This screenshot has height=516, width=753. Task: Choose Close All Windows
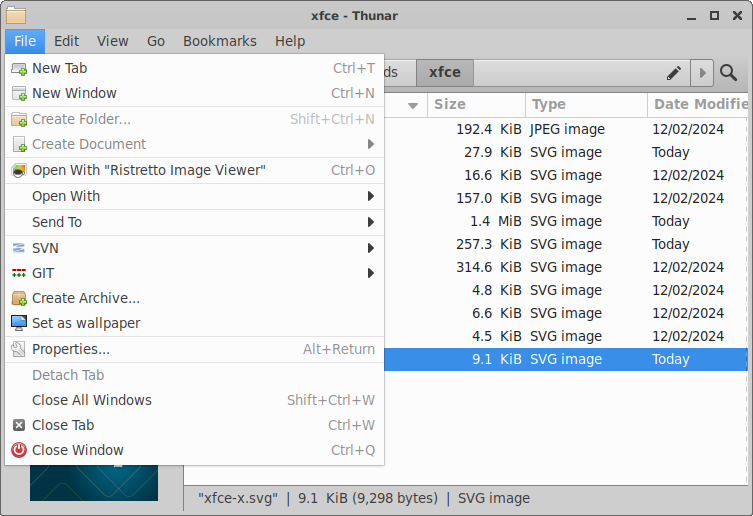tap(194, 400)
